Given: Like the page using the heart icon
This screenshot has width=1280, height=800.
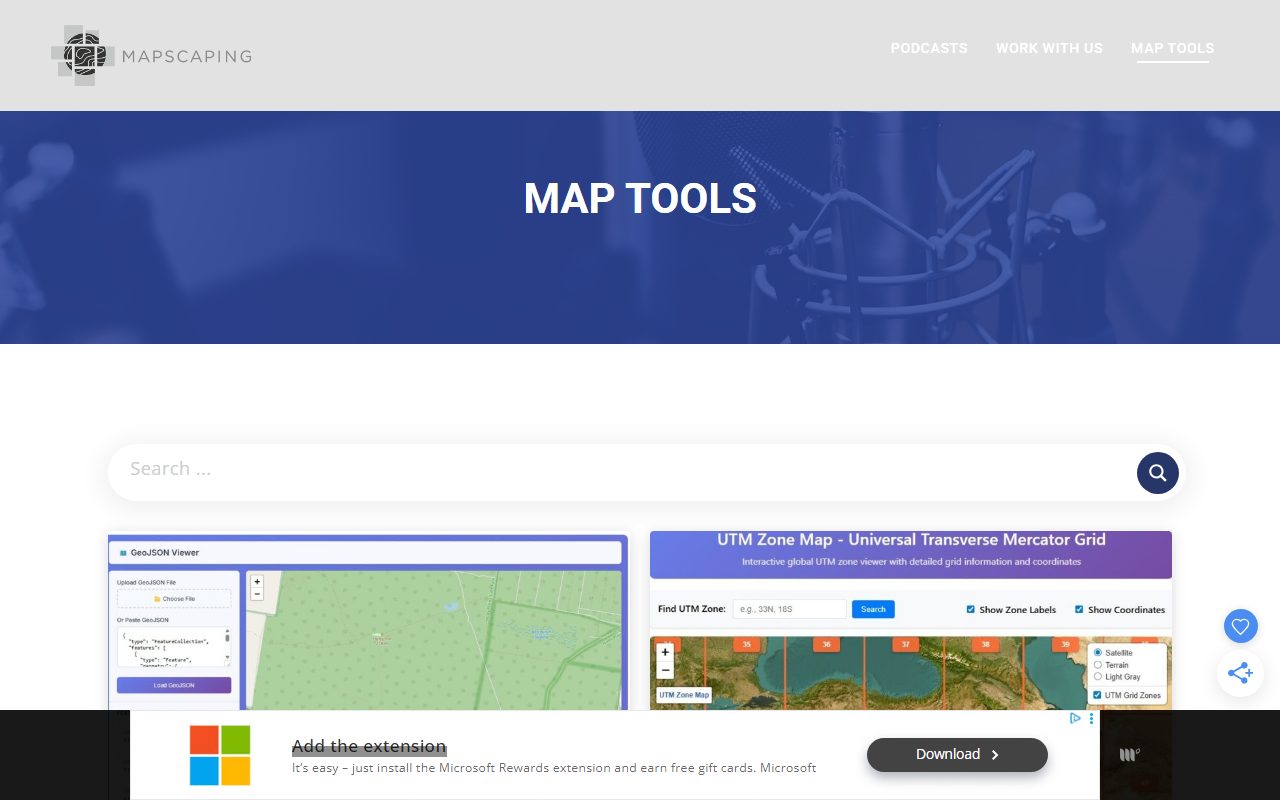Looking at the screenshot, I should click(1240, 626).
